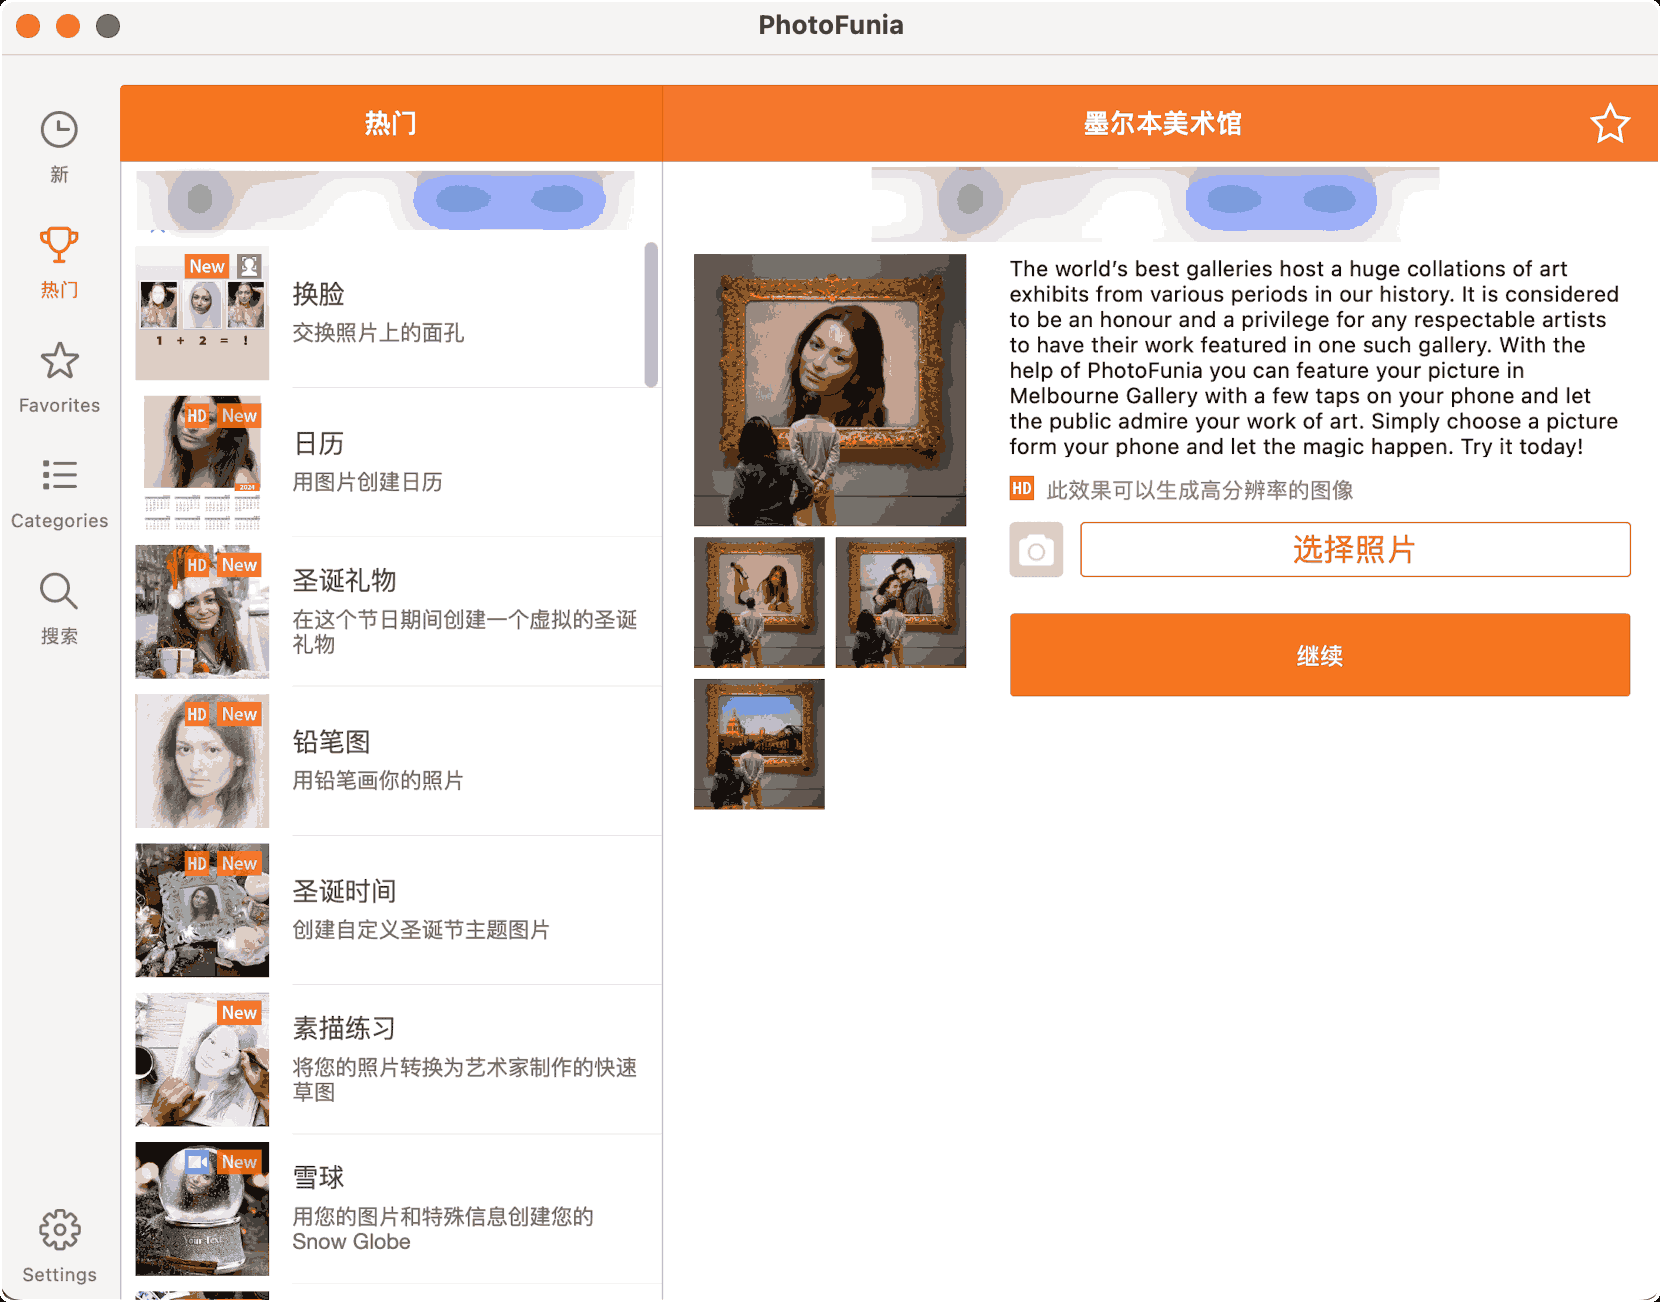Click 铅笔图 thumbnail image
1660x1302 pixels.
point(202,761)
